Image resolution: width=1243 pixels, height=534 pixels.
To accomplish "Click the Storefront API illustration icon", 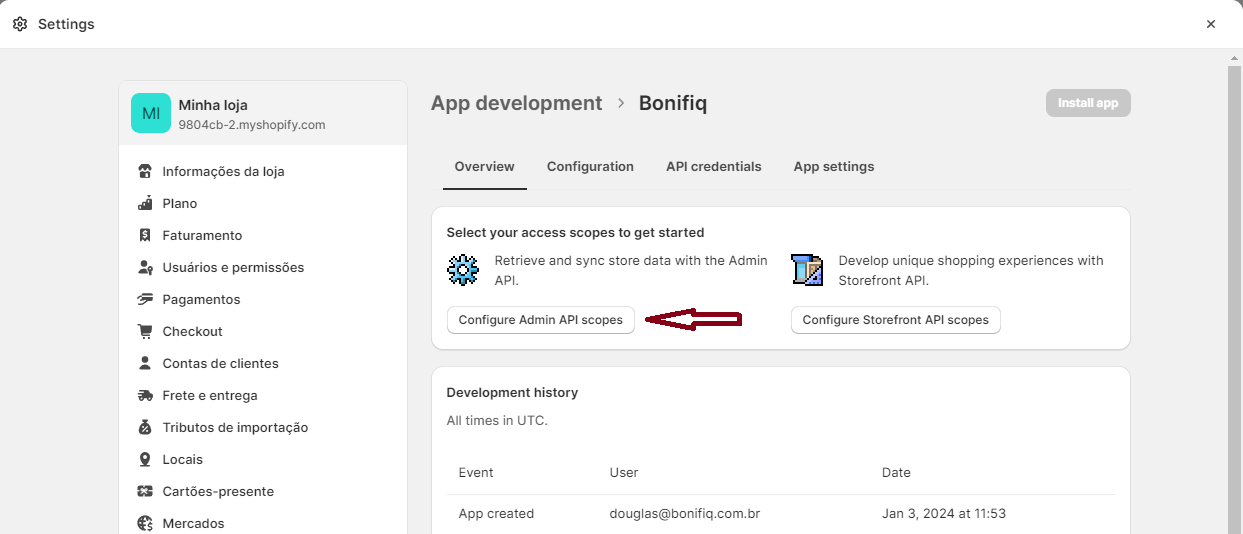I will click(x=807, y=270).
